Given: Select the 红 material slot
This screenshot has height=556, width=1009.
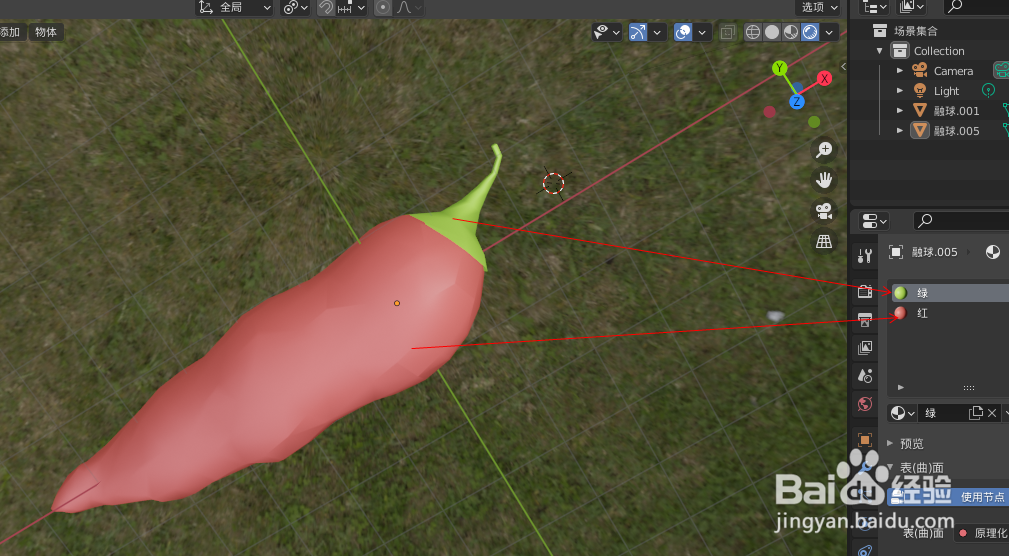Looking at the screenshot, I should tap(950, 313).
